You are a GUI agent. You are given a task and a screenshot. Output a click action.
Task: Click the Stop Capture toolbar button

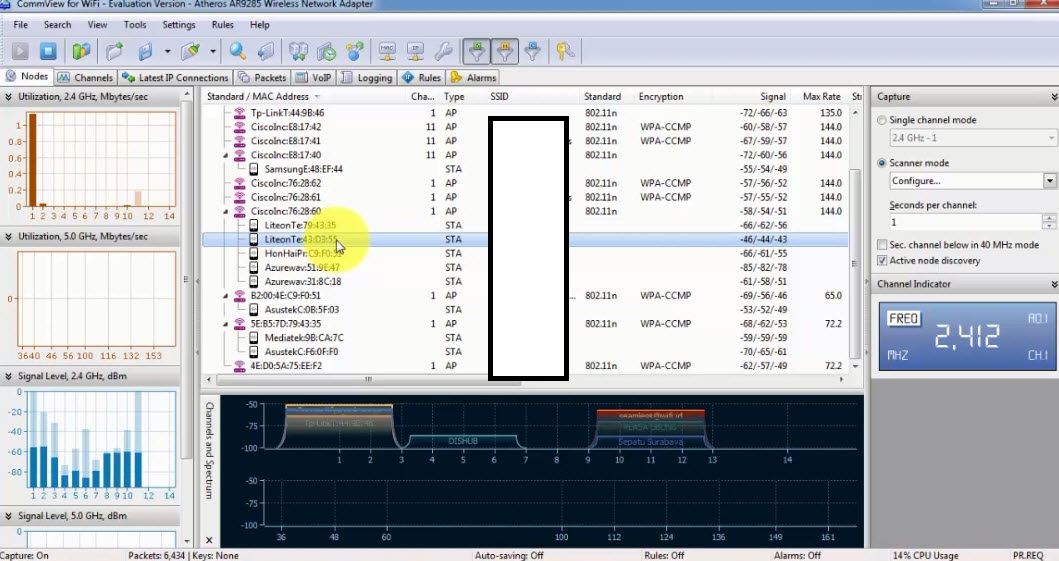48,50
